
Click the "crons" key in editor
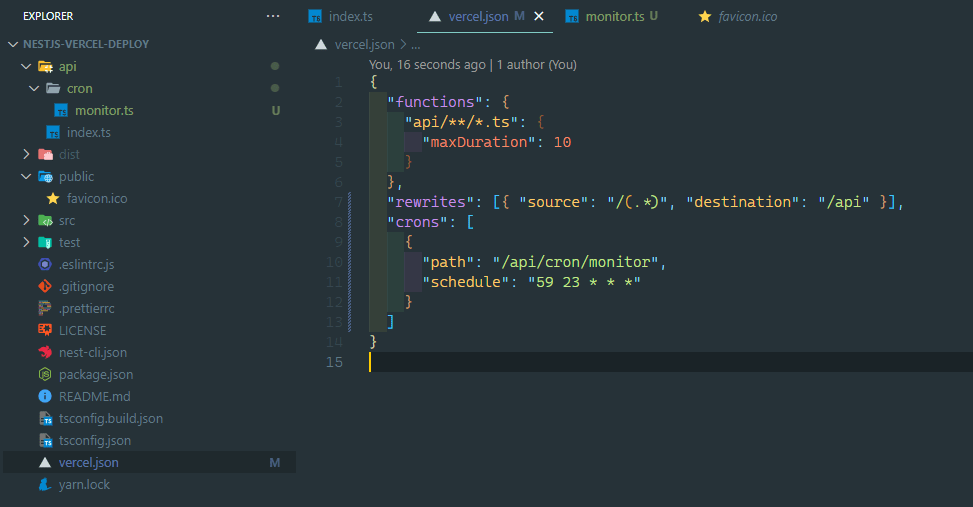(417, 222)
